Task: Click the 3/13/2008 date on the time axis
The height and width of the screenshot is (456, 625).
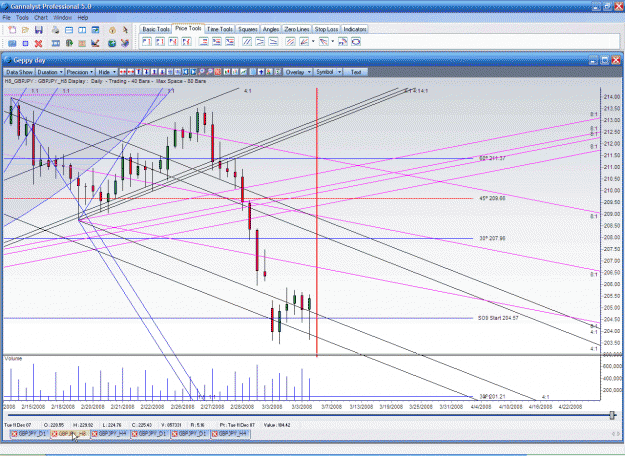Action: tap(362, 407)
